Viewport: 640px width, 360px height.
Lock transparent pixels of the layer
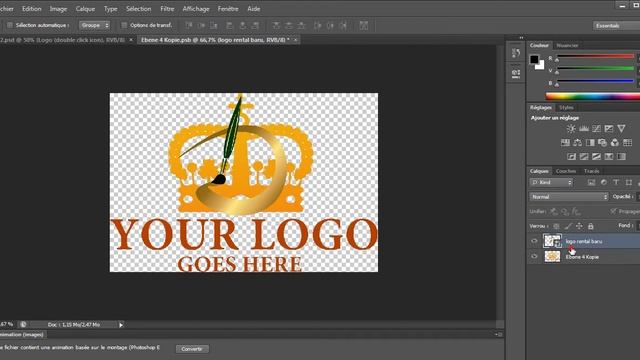pyautogui.click(x=556, y=226)
